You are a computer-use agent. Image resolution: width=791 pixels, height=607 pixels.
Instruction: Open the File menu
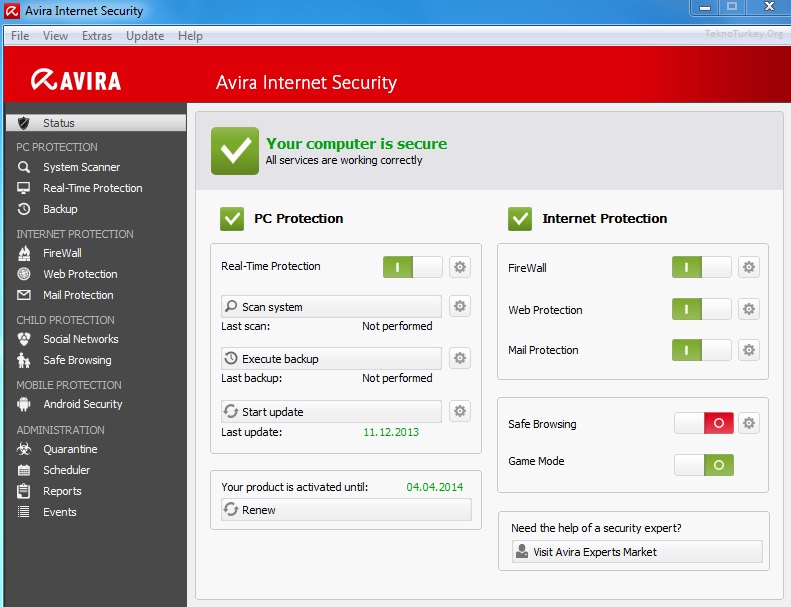click(x=20, y=36)
